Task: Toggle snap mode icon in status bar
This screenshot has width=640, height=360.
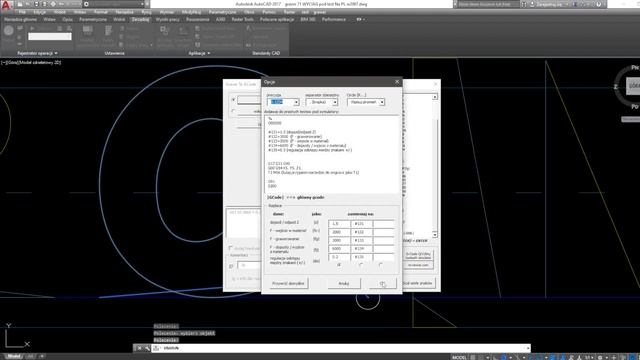Action: [481, 357]
